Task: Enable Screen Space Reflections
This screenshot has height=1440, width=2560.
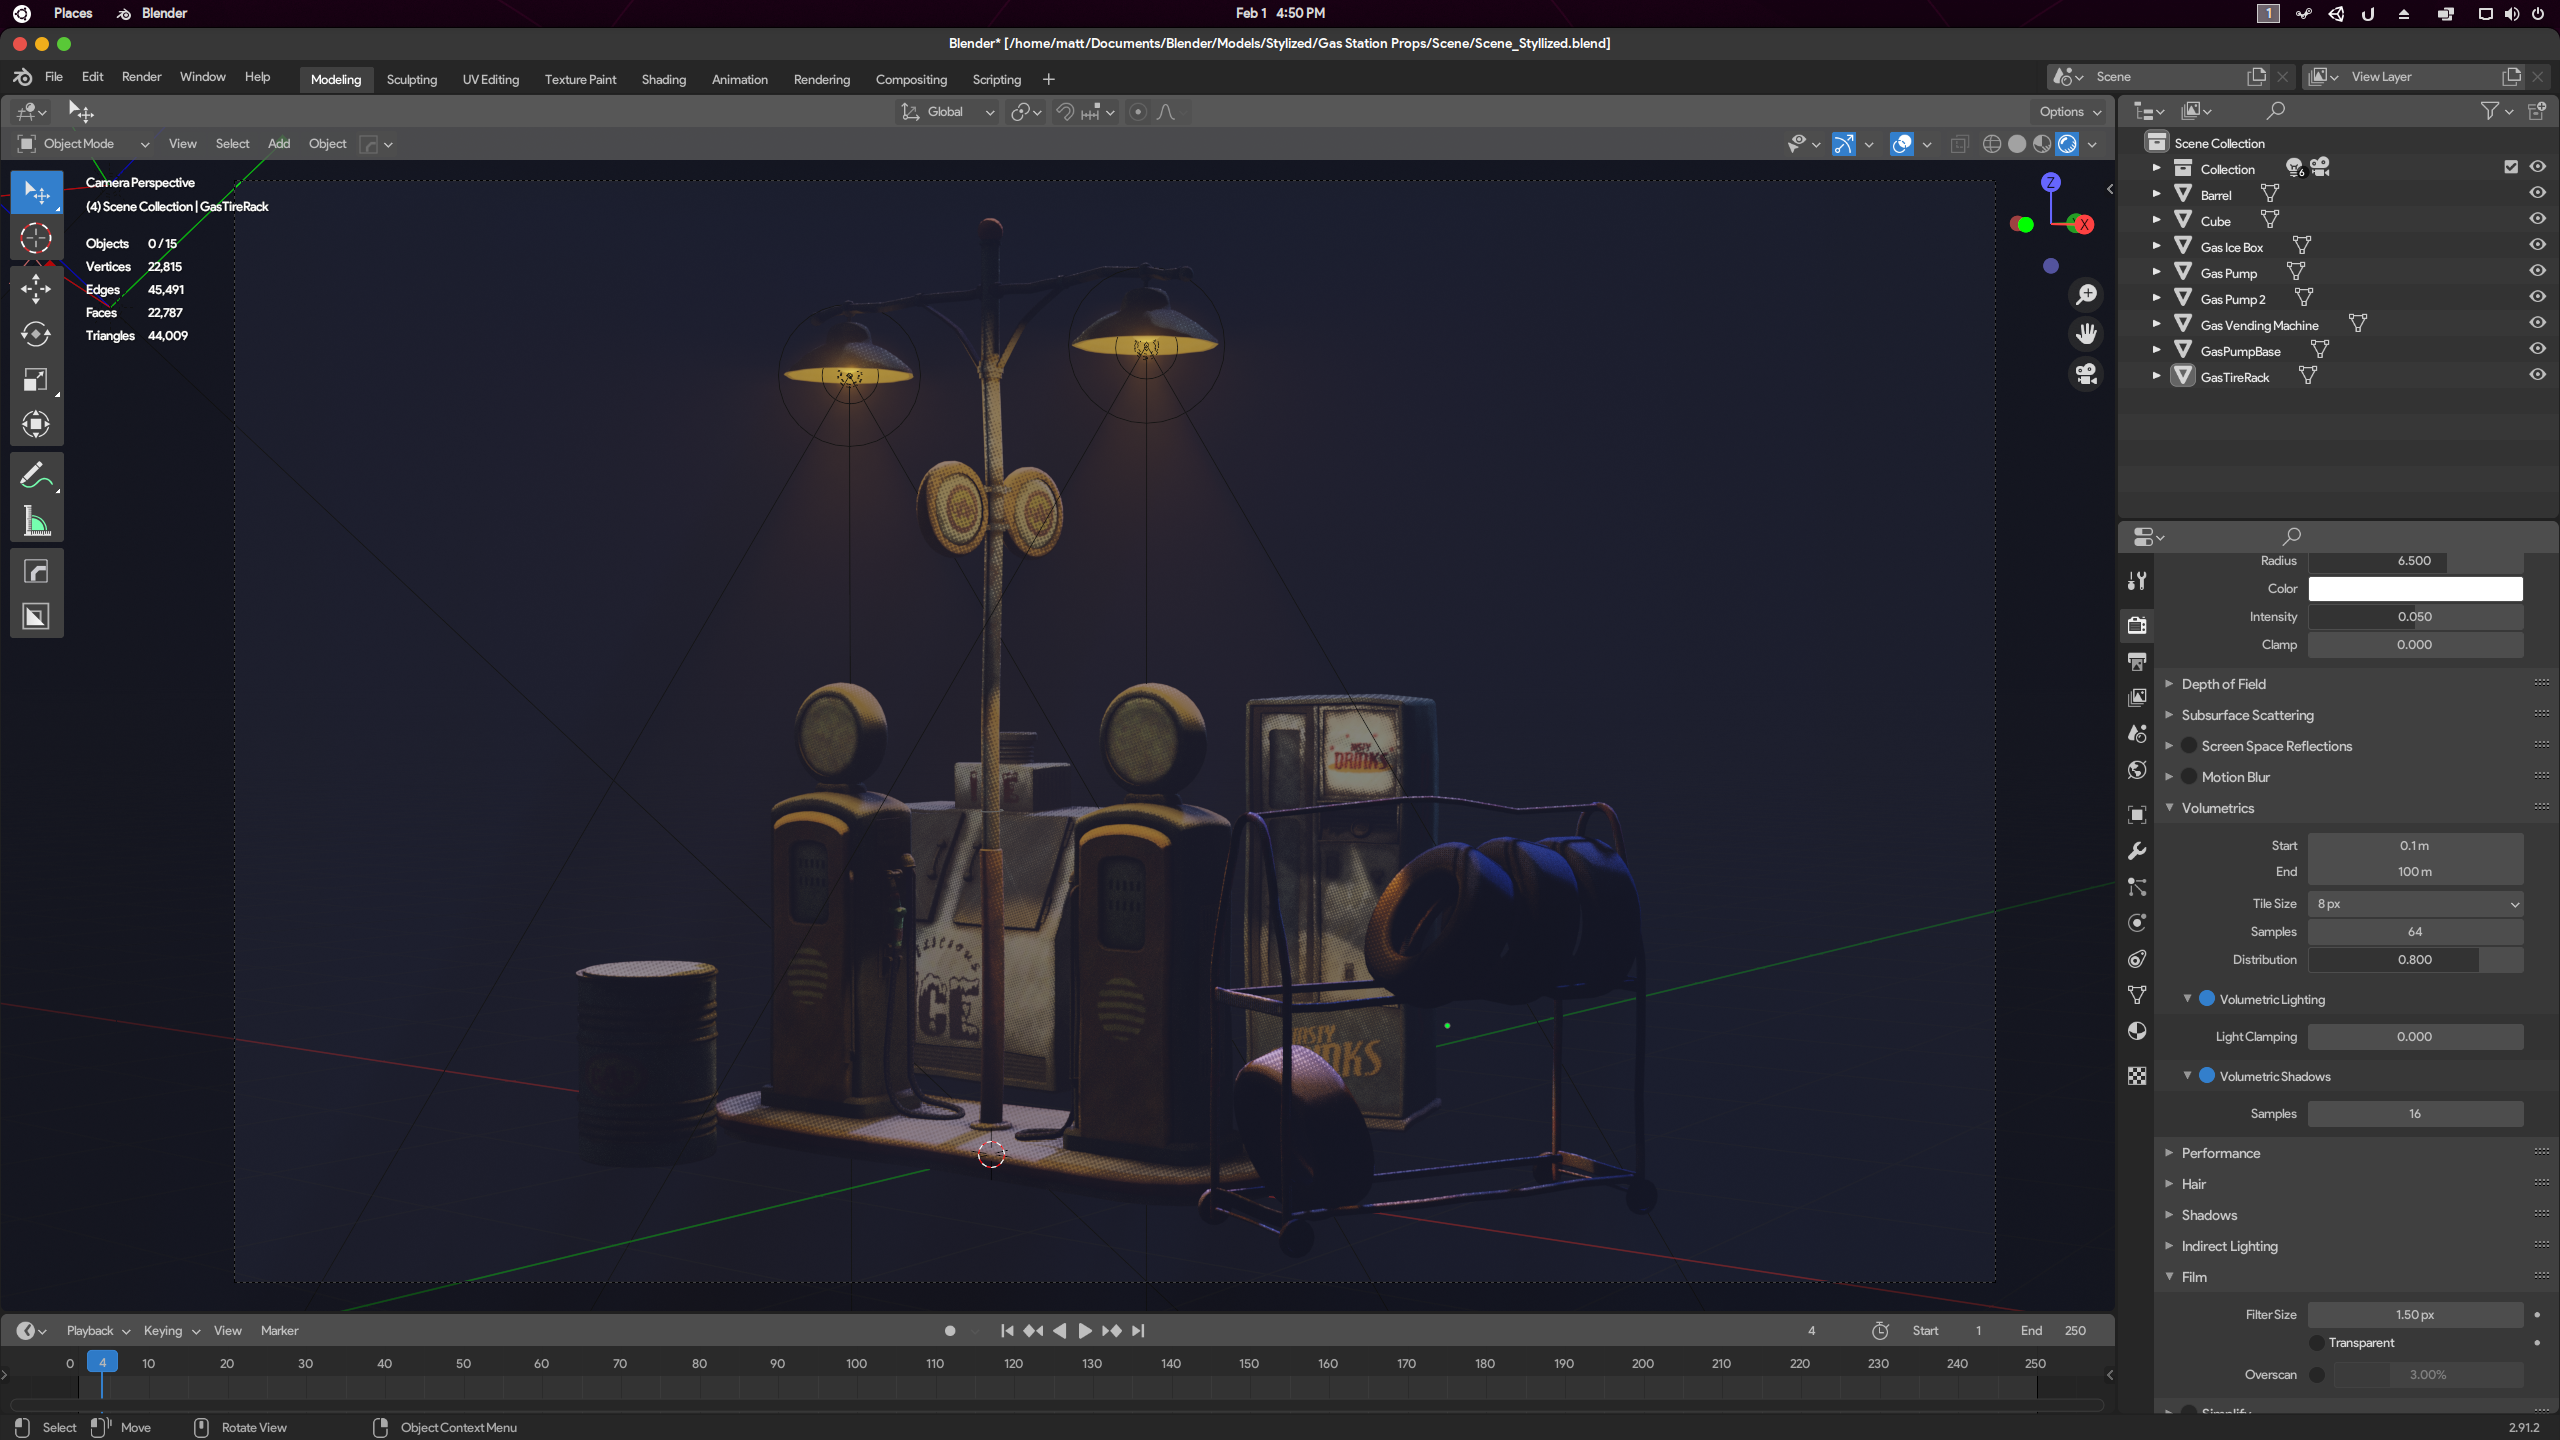Action: pos(2189,745)
